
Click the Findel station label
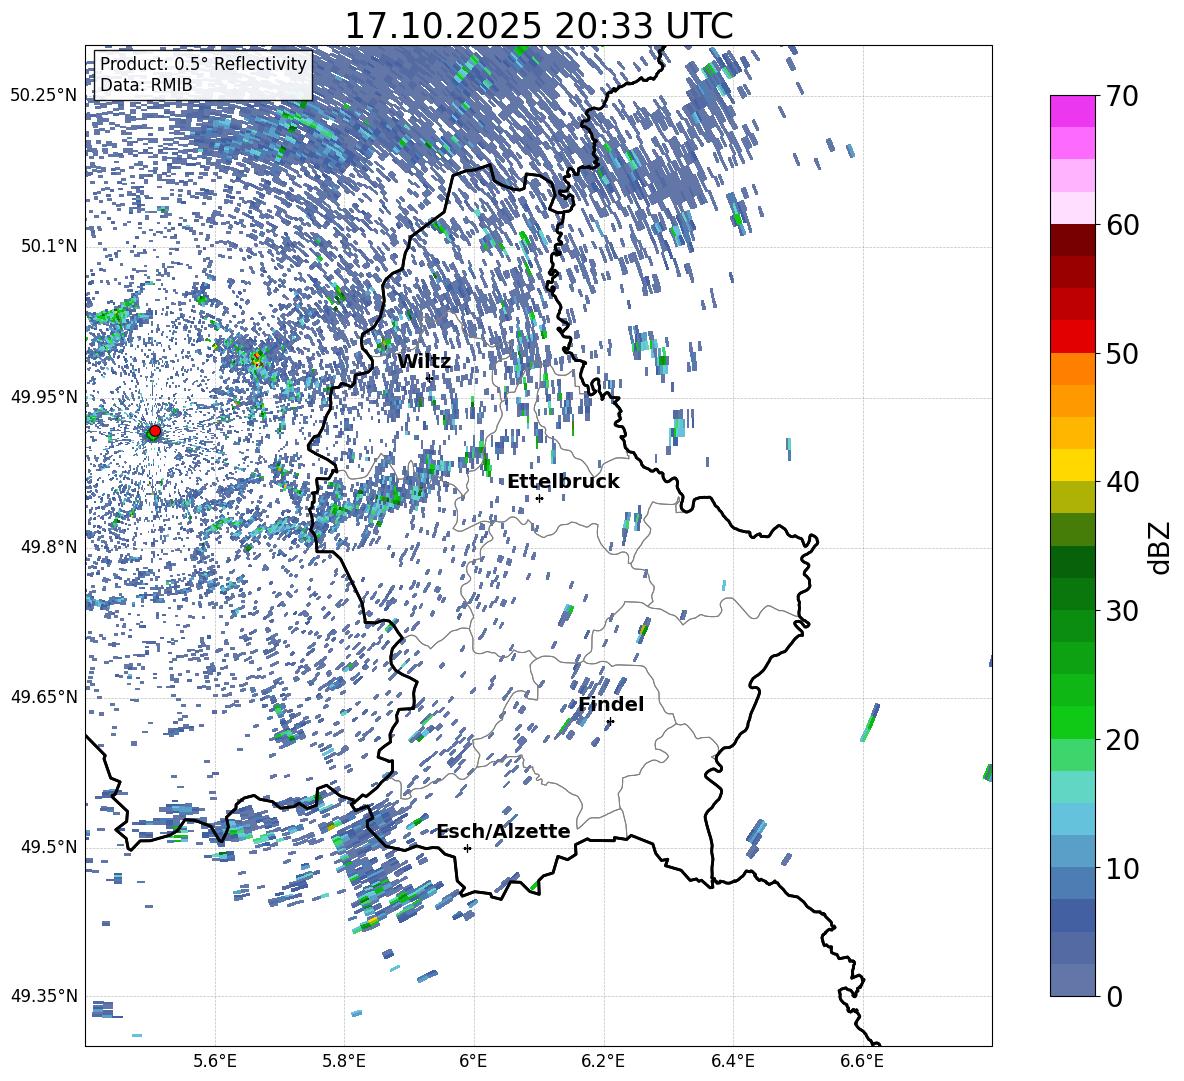tap(611, 704)
